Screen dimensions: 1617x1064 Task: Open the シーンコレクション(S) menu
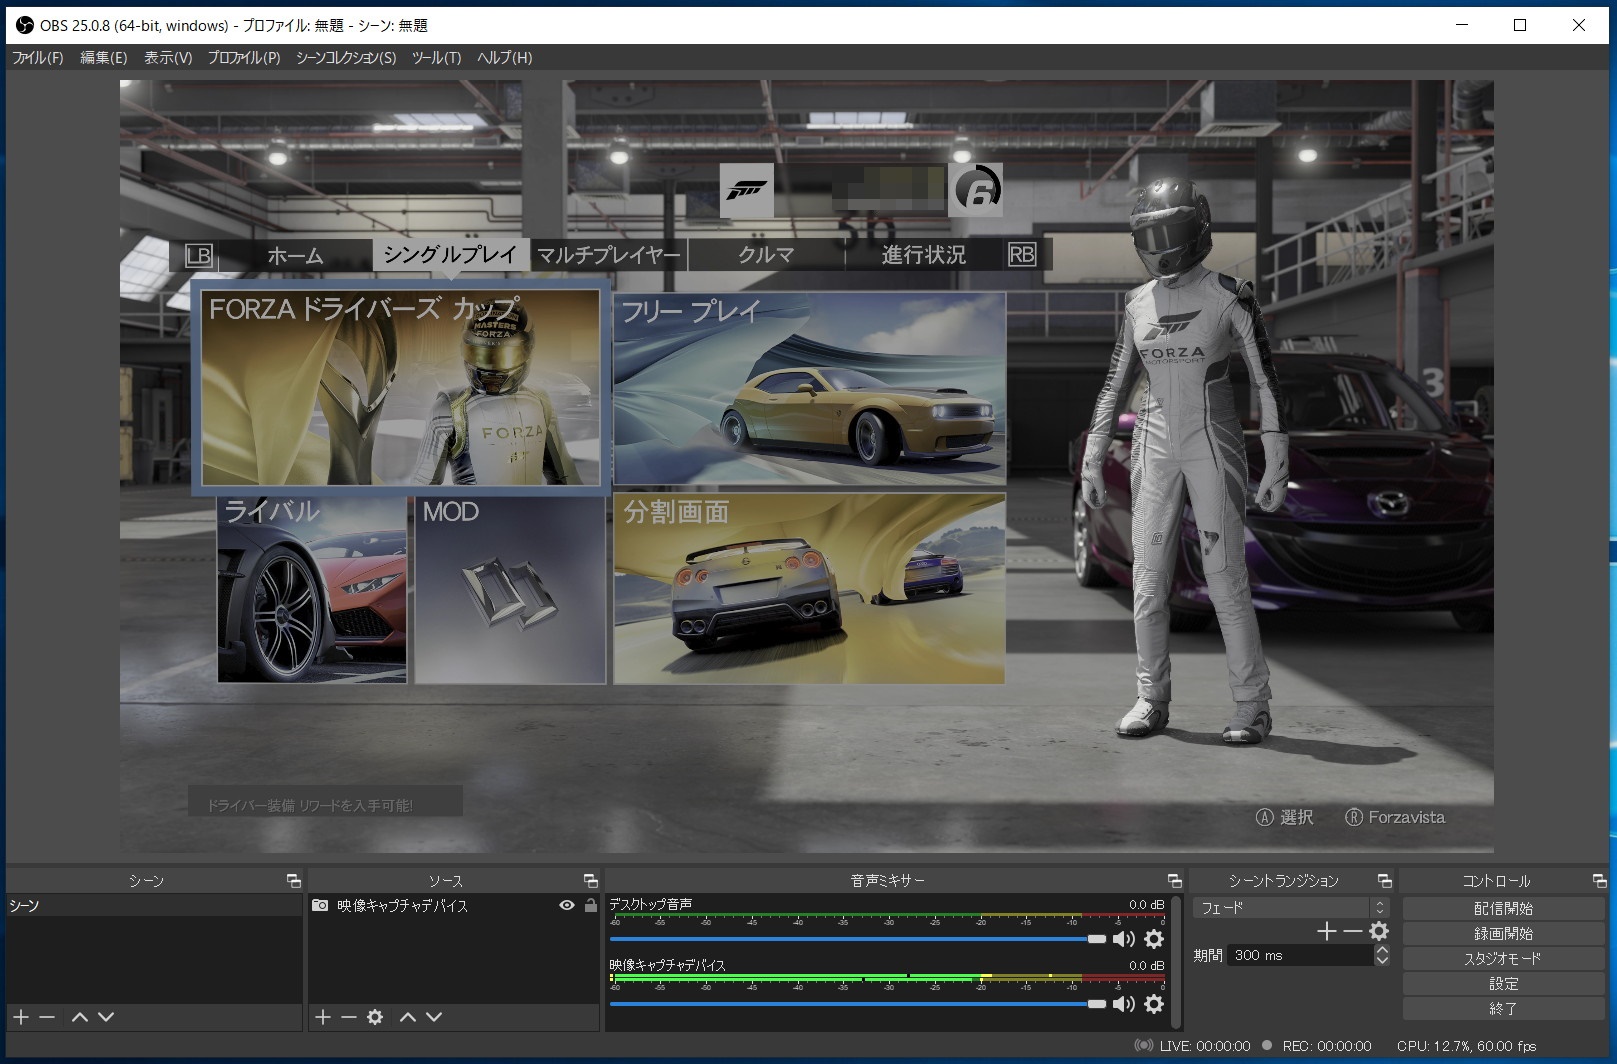pyautogui.click(x=346, y=58)
